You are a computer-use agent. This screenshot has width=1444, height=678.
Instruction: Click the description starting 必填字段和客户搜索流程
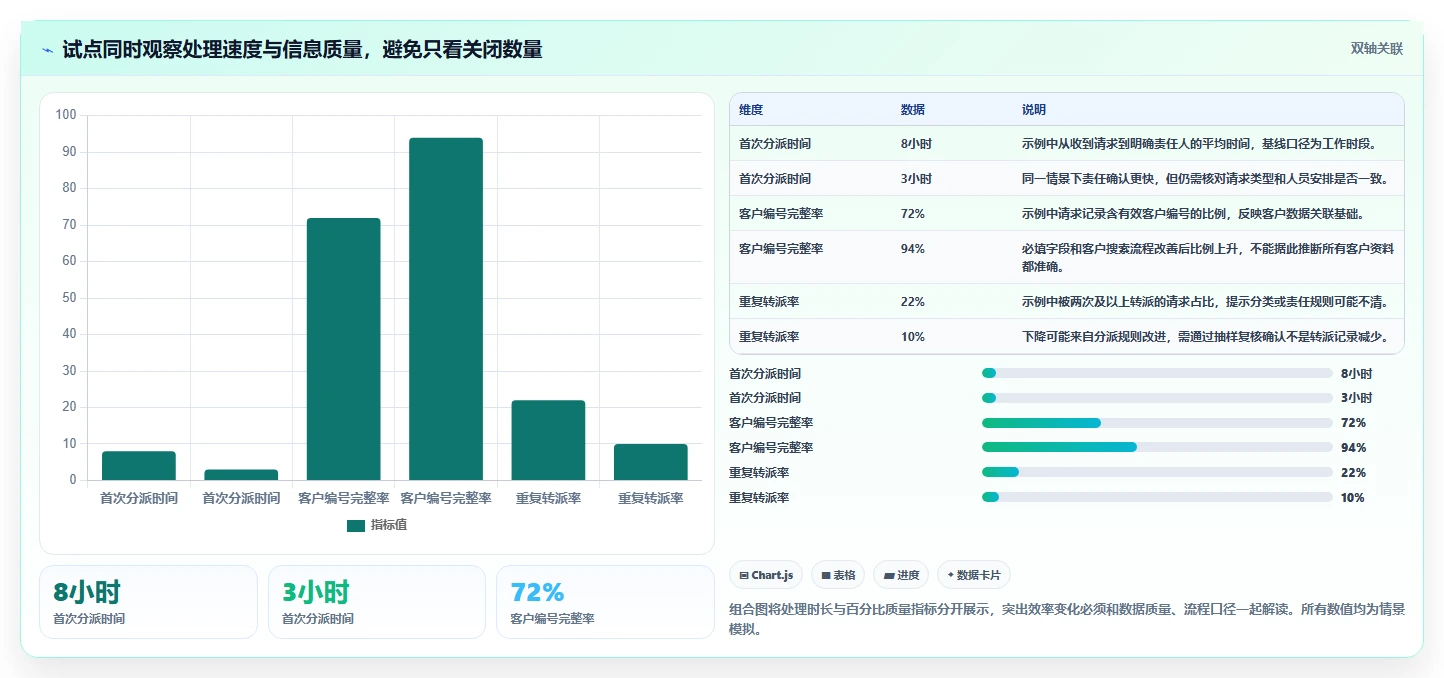(1208, 258)
